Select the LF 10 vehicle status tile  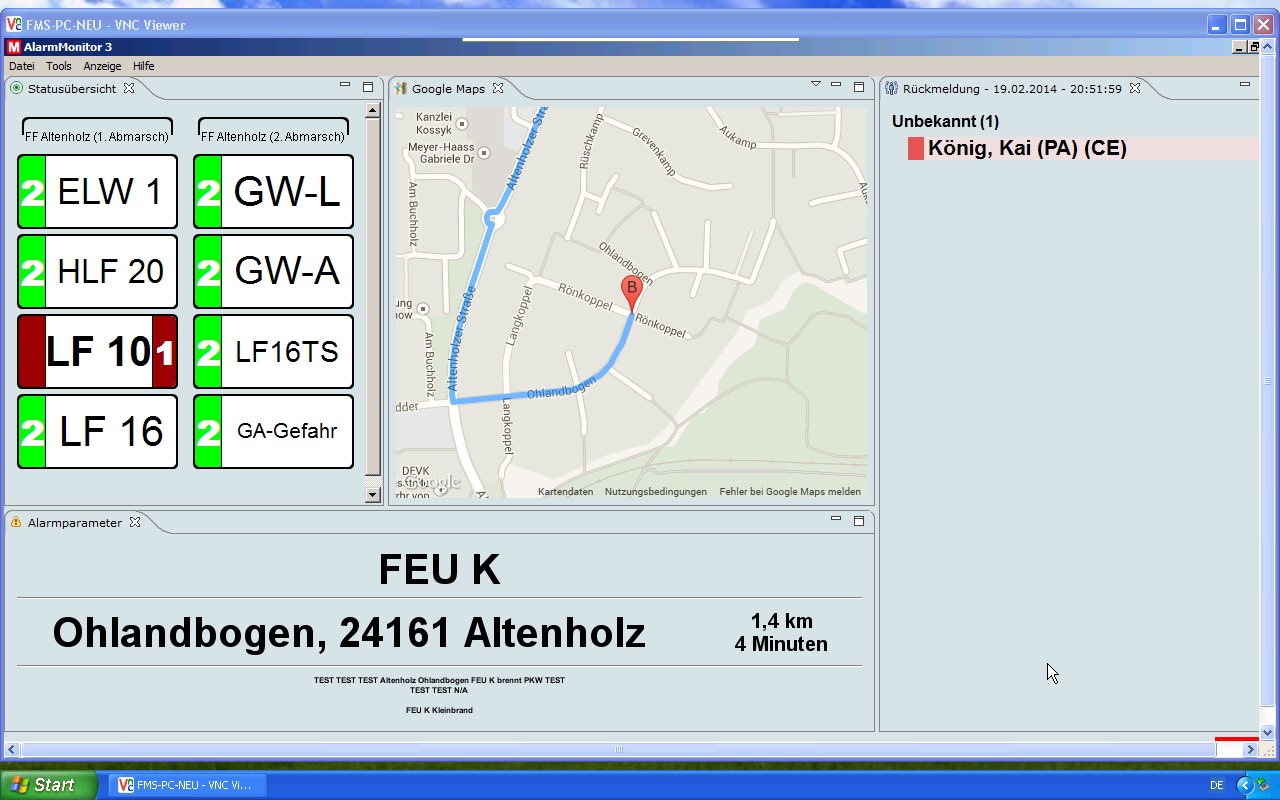click(98, 352)
